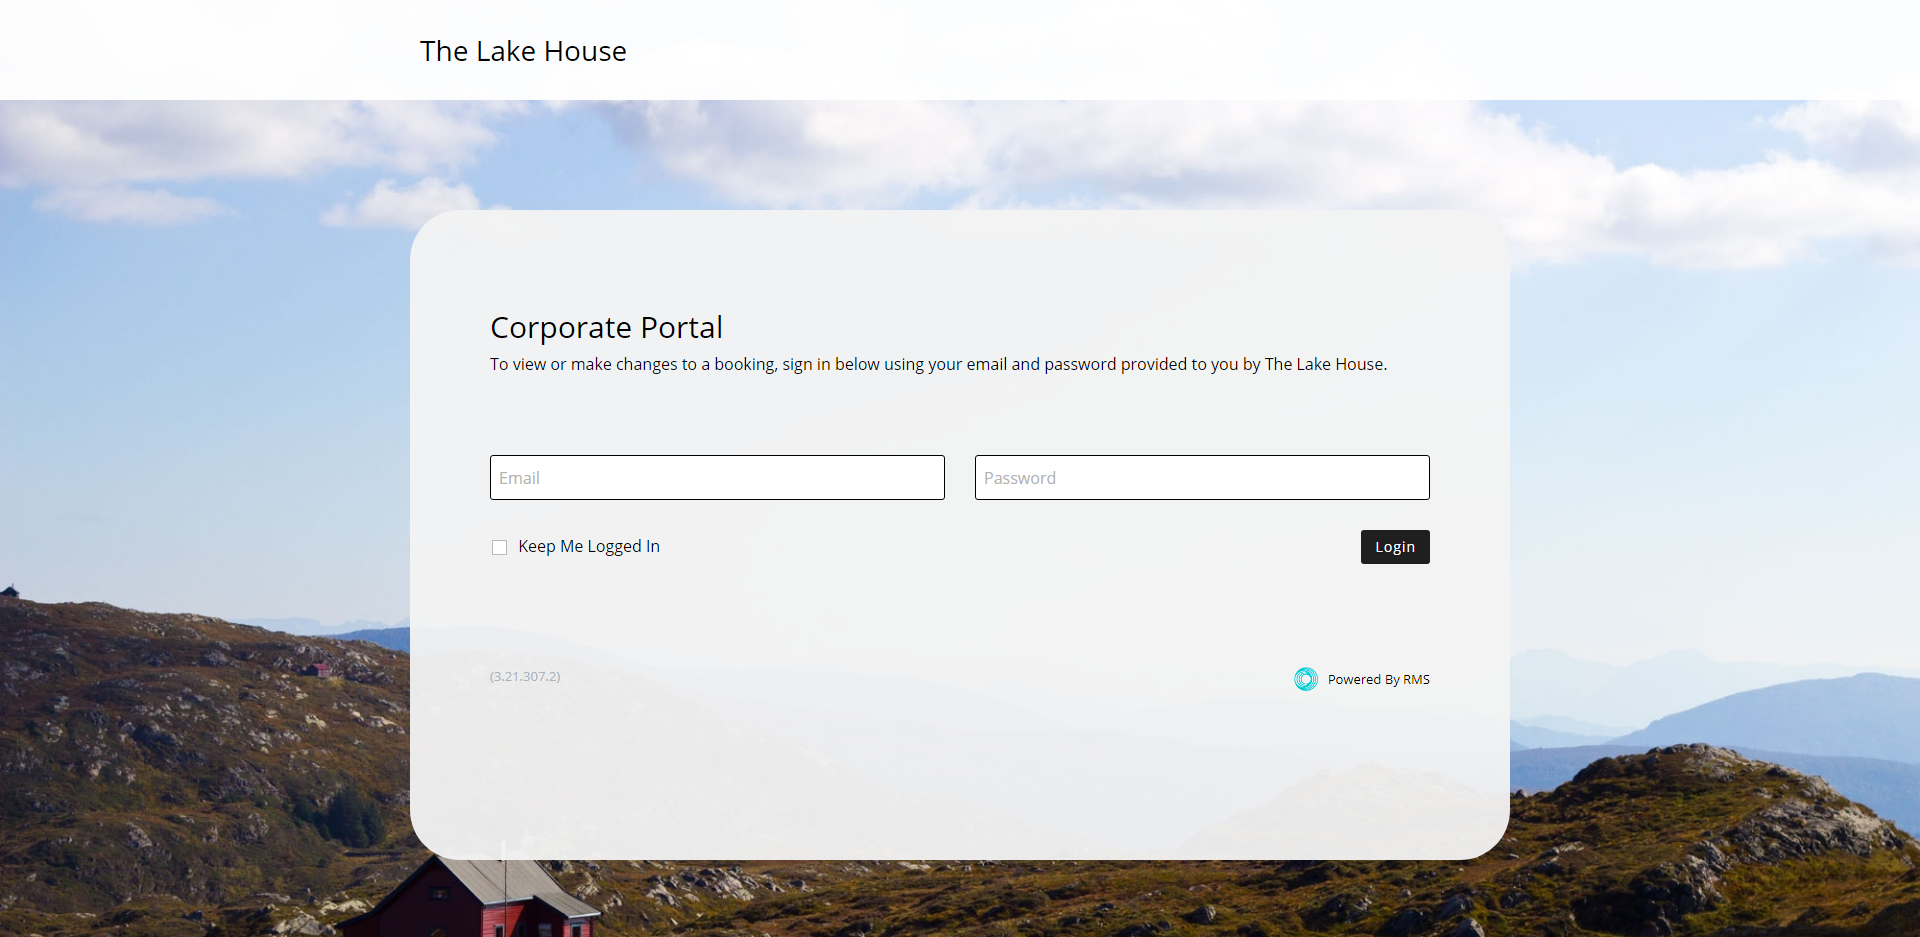Viewport: 1920px width, 937px height.
Task: Click the Login button
Action: 1394,547
